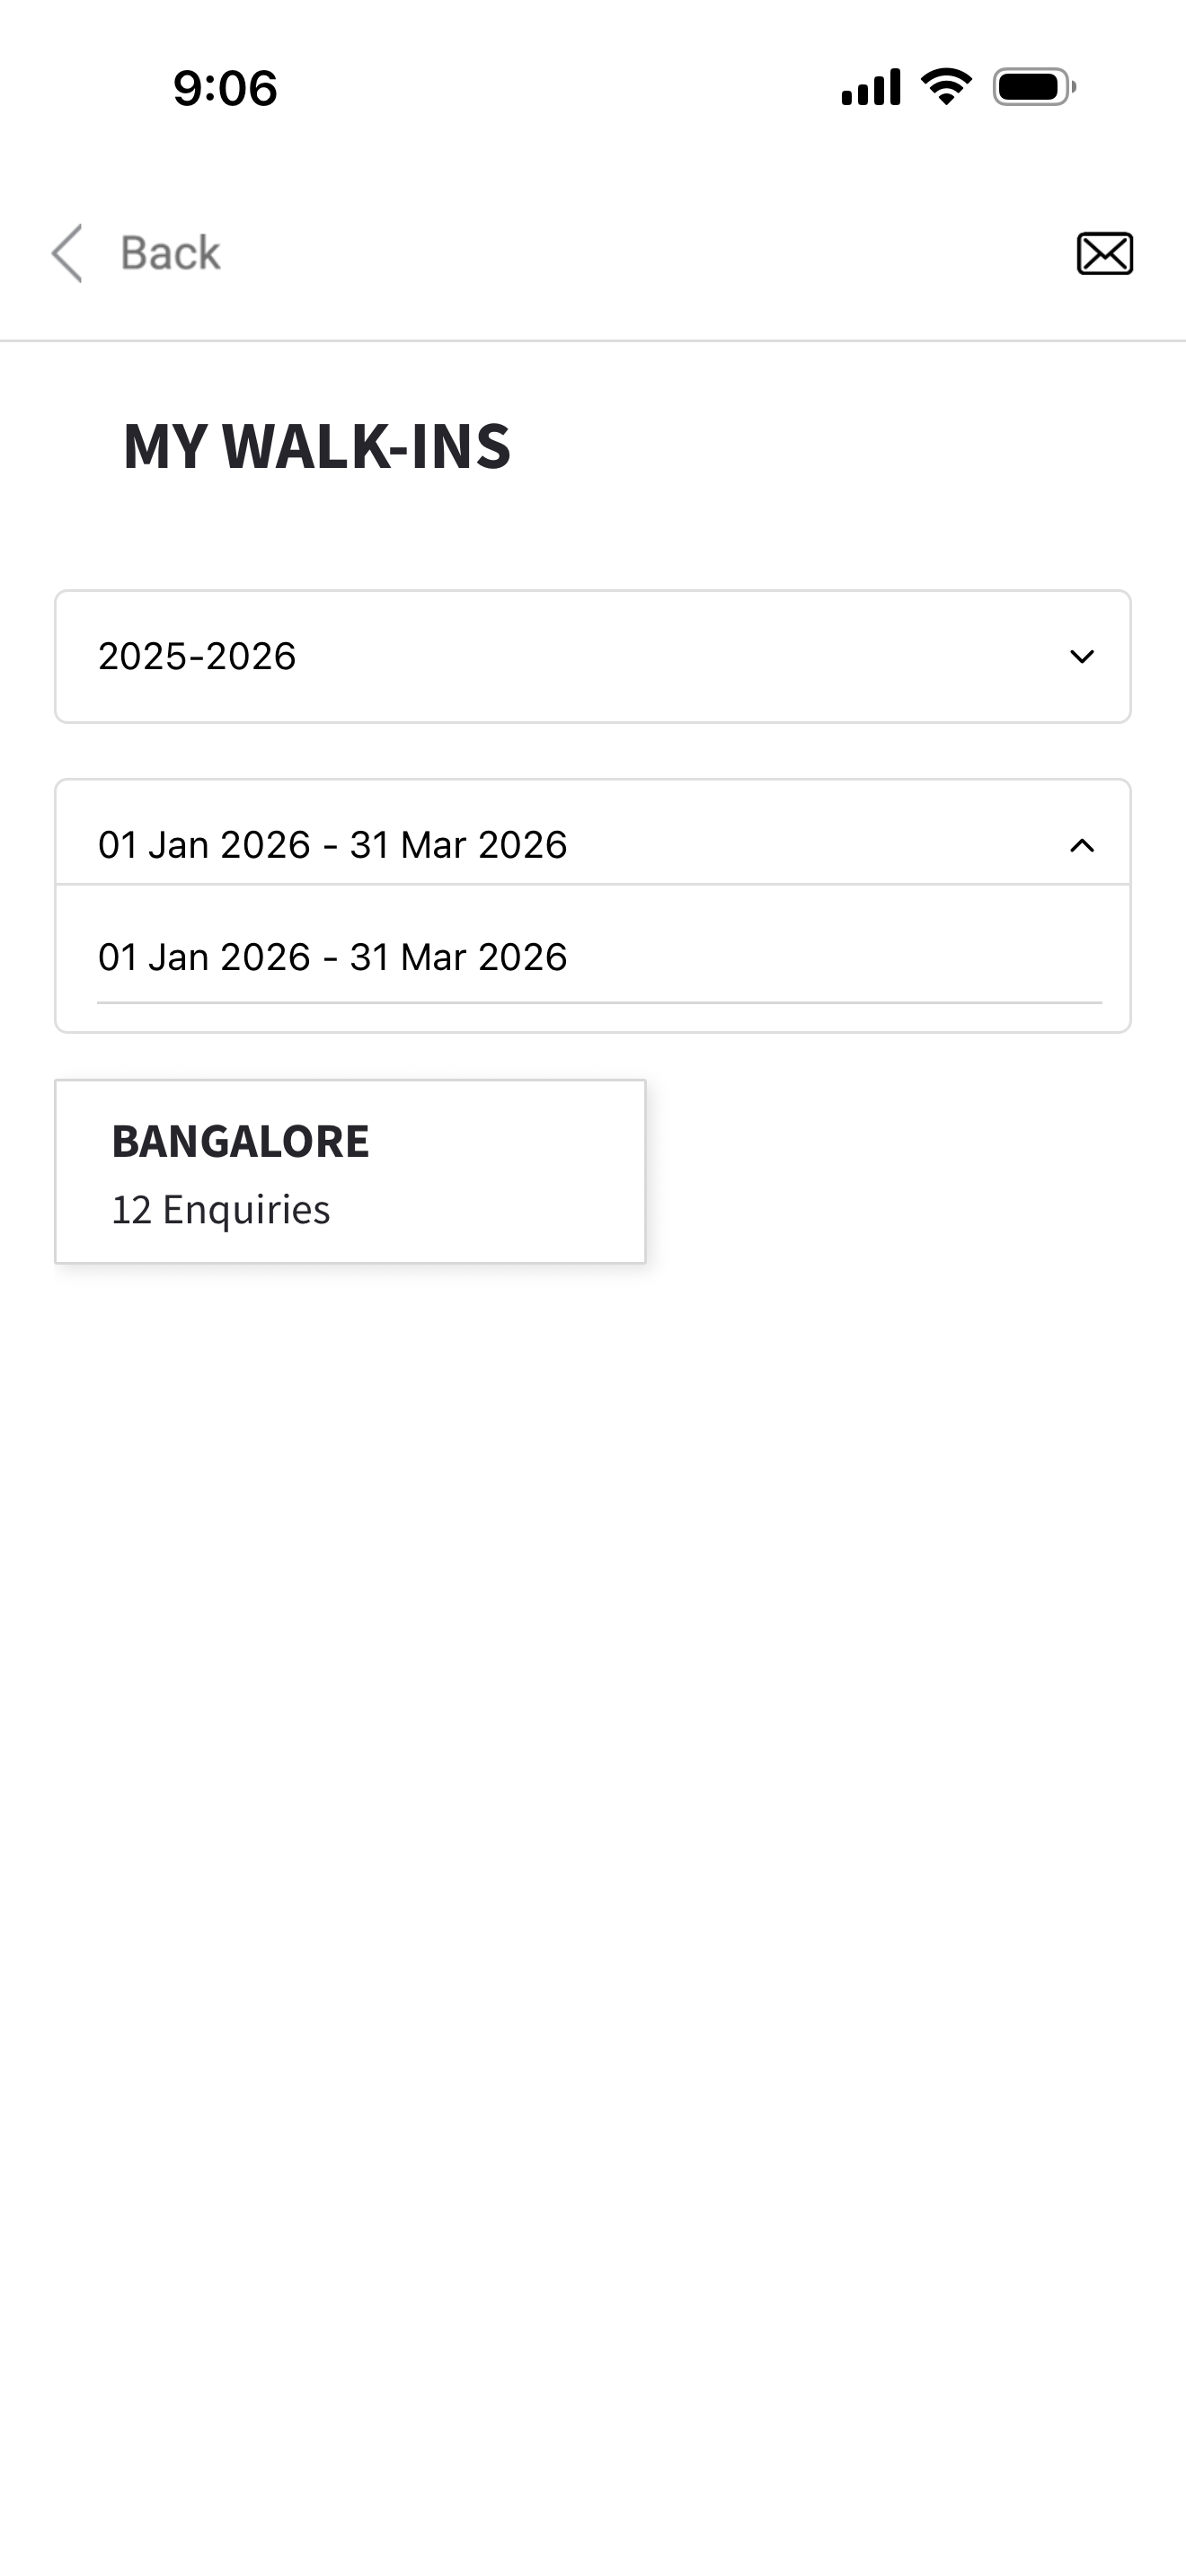
Task: Tap the BANGALORE card title
Action: point(240,1141)
